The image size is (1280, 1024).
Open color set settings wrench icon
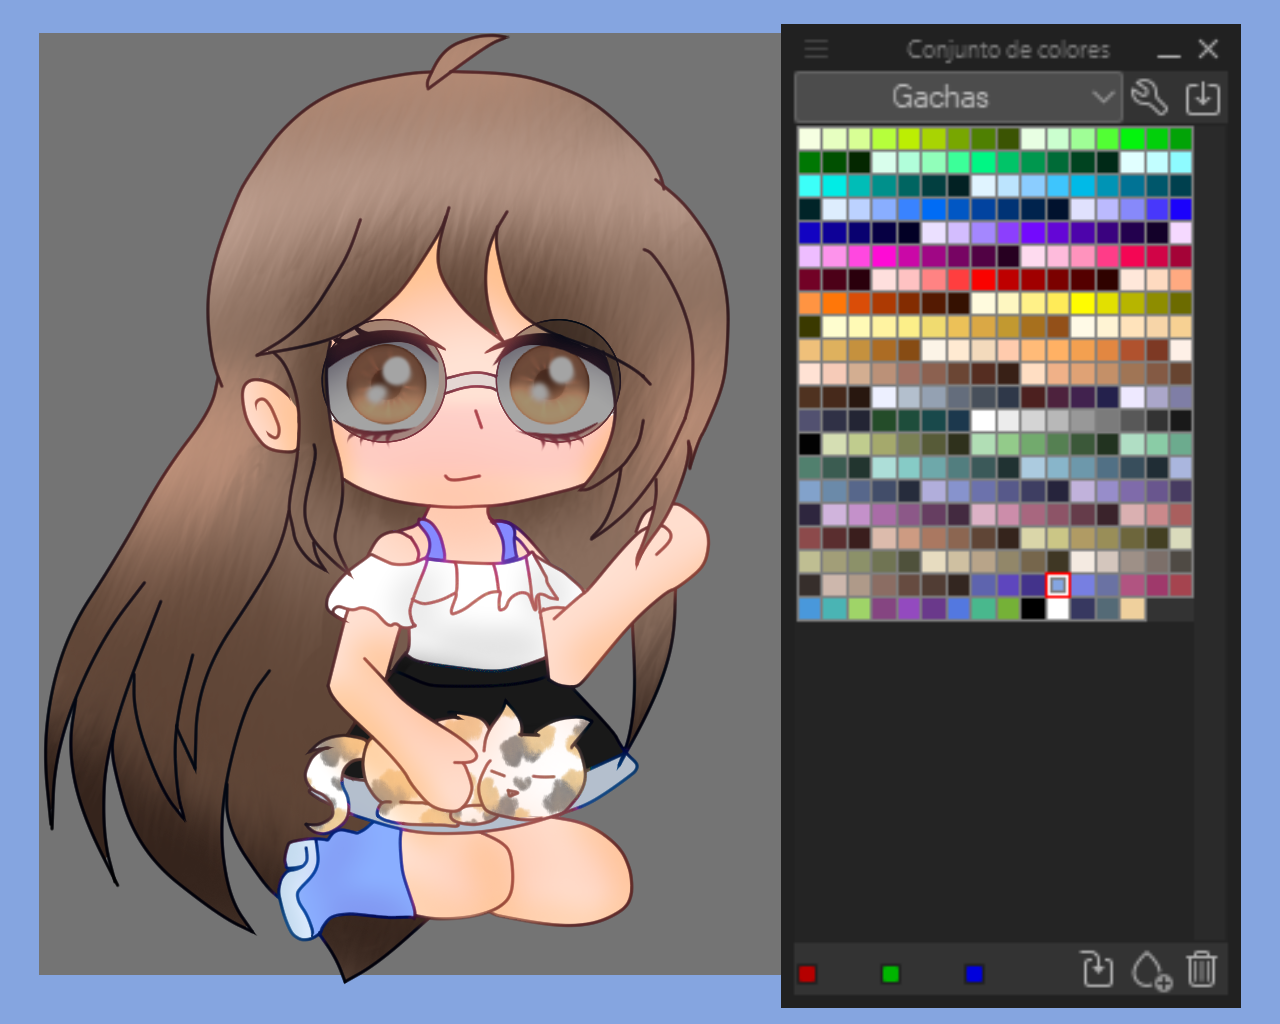[1149, 98]
